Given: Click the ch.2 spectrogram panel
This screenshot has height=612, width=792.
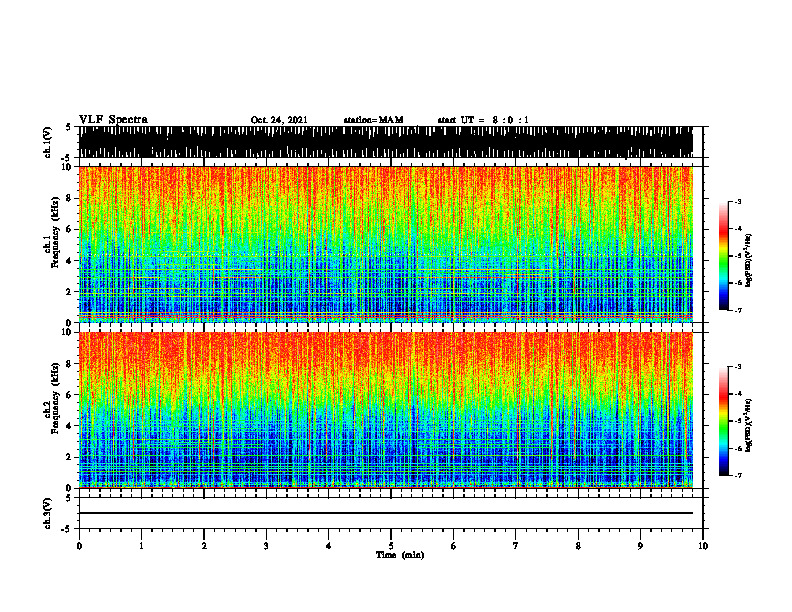Looking at the screenshot, I should click(x=386, y=410).
